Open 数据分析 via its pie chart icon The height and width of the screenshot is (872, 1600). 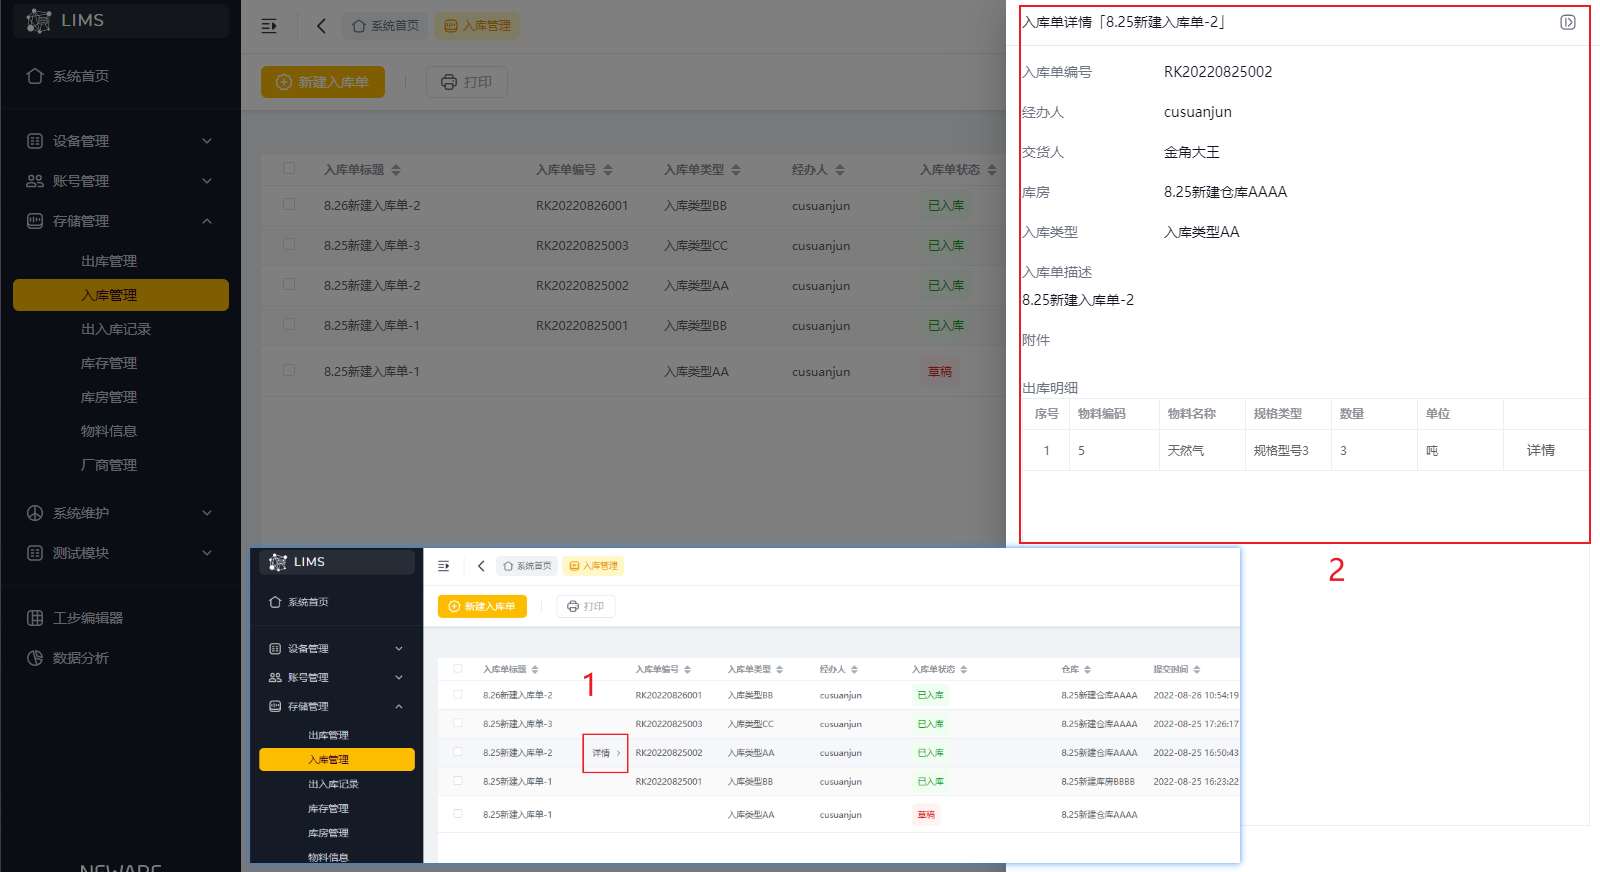point(35,658)
